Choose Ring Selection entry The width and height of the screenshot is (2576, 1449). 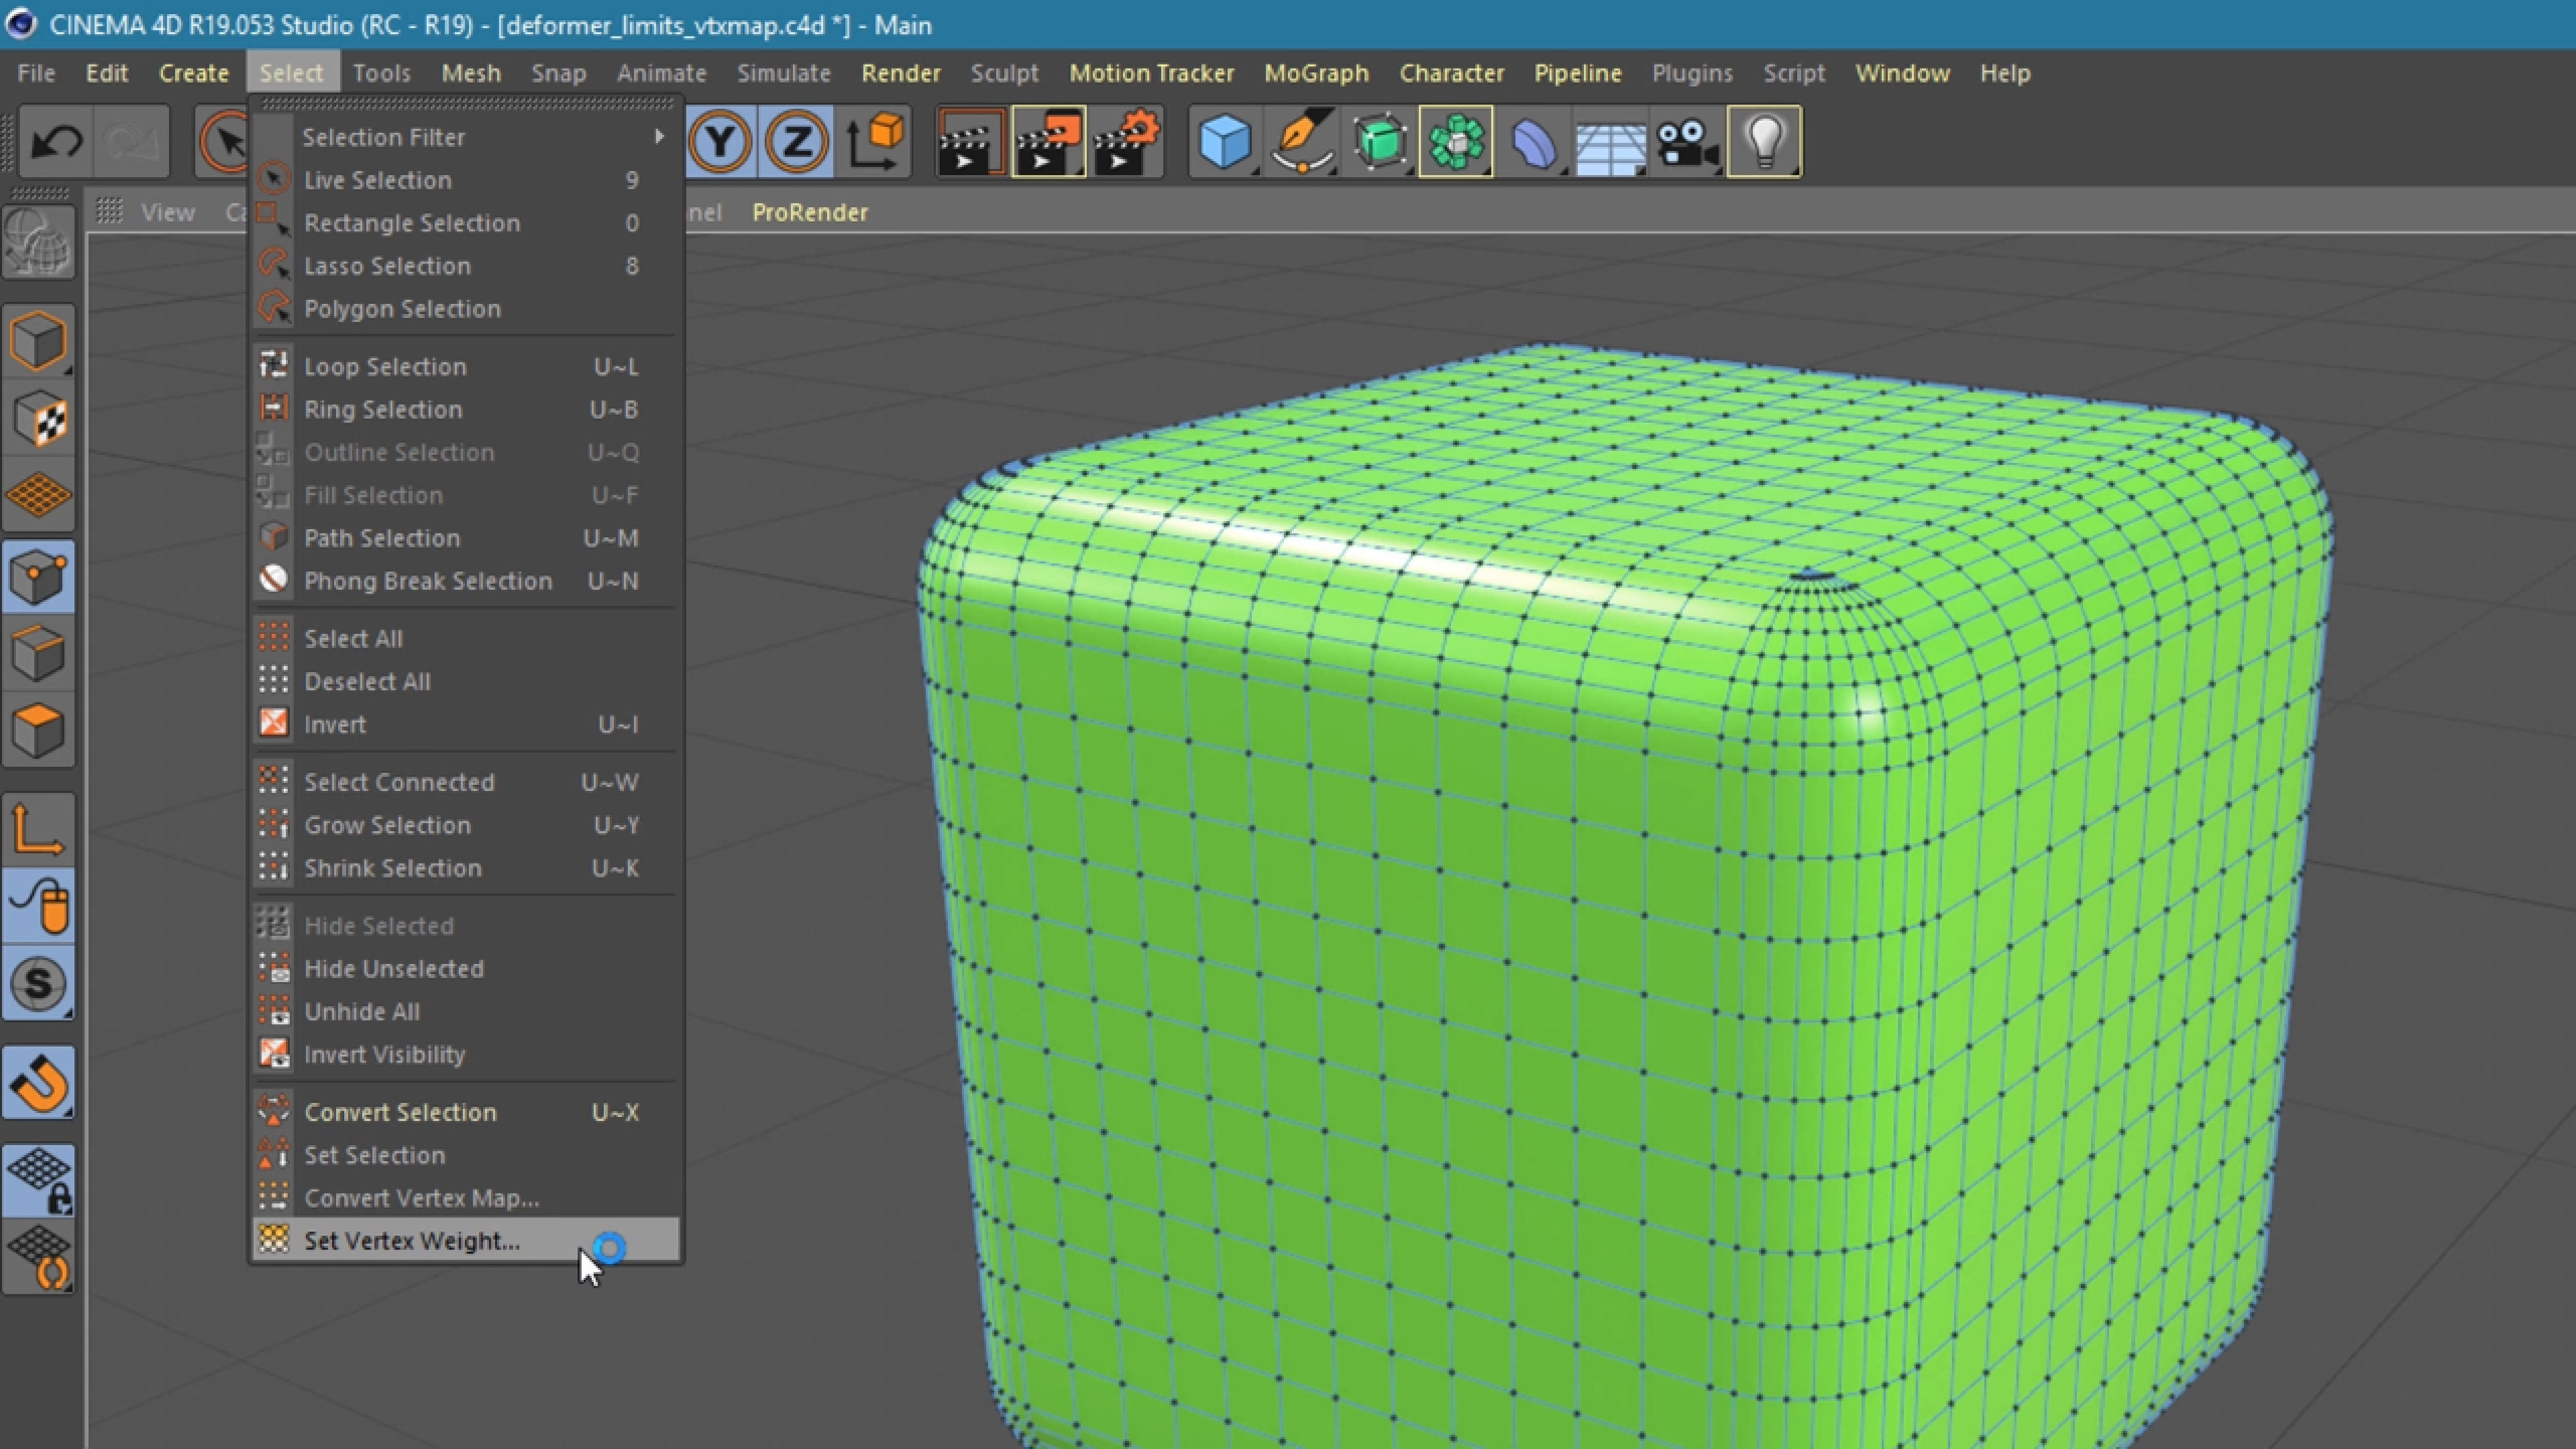point(466,409)
